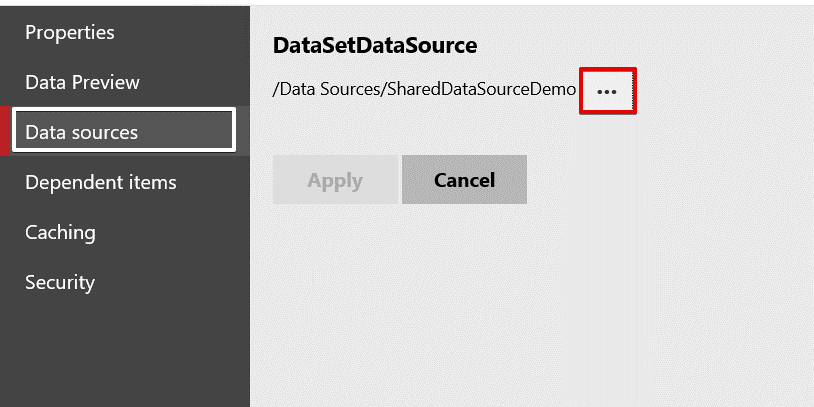Switch to Data Preview page
Image resolution: width=814 pixels, height=407 pixels.
click(82, 82)
